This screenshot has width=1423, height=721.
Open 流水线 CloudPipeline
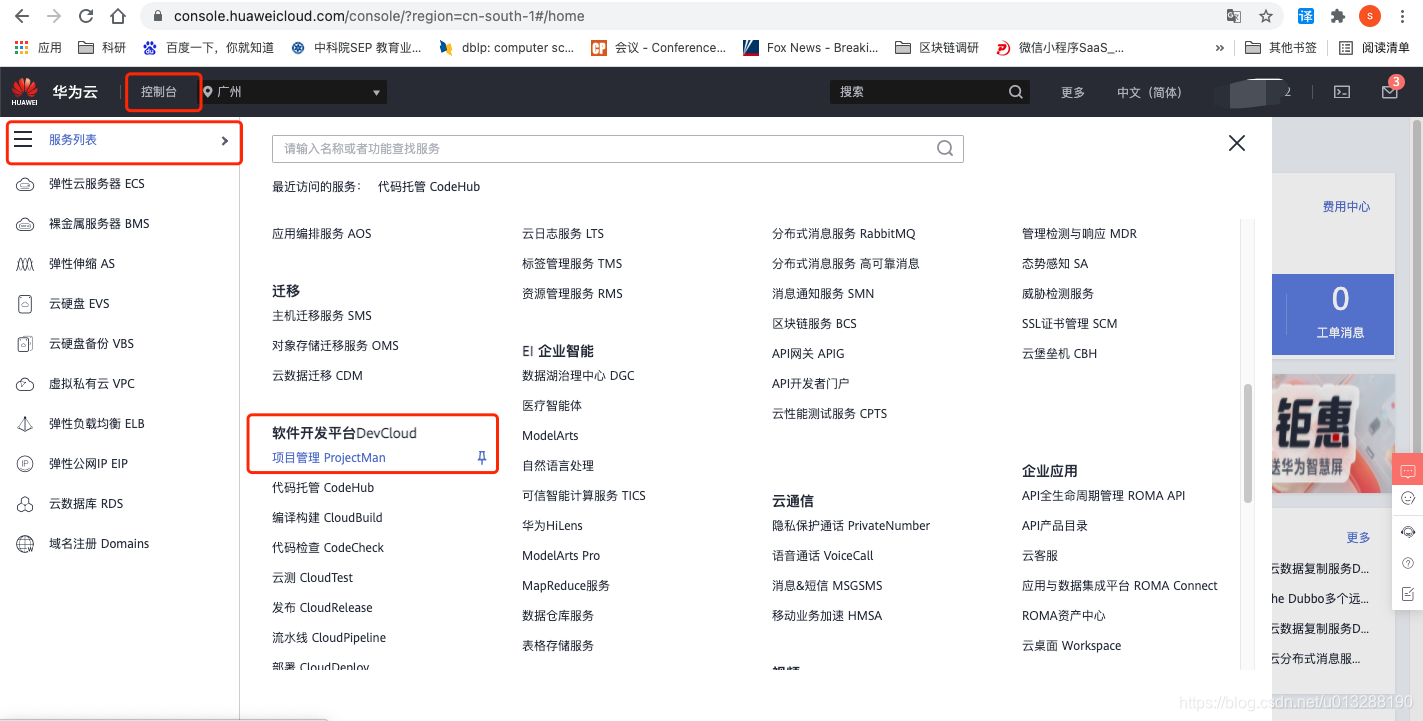click(329, 638)
